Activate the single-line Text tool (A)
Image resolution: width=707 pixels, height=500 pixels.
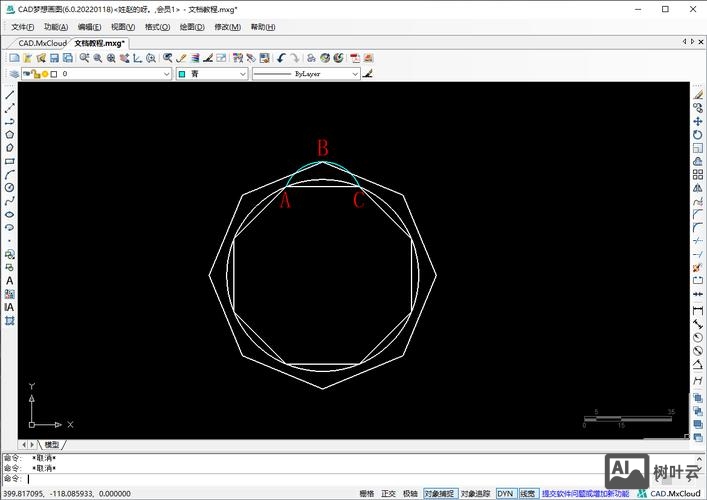click(10, 281)
